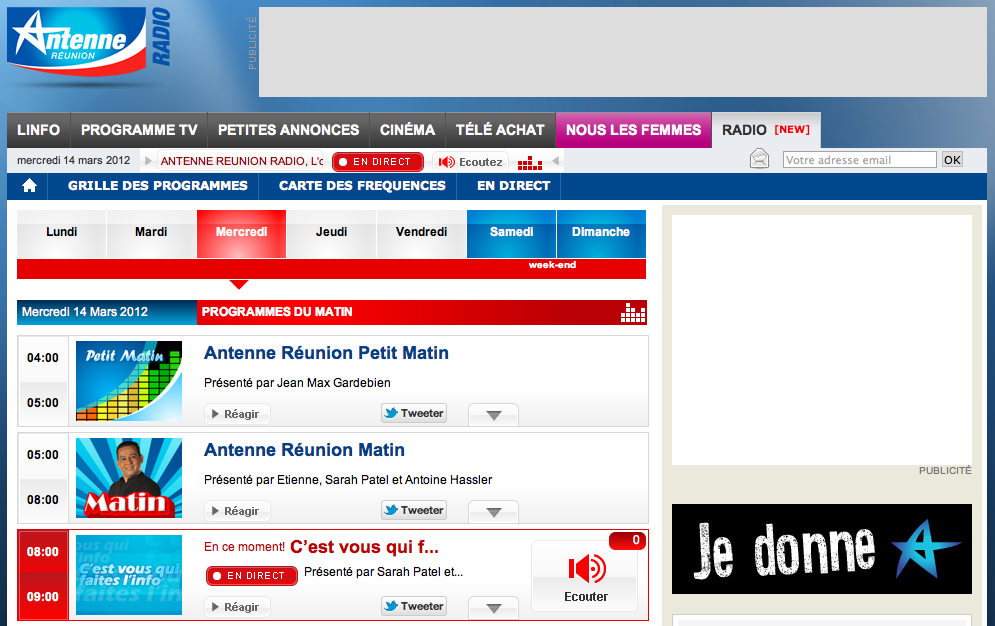Open Antenne Réunion Petit Matin title link
The width and height of the screenshot is (995, 626).
tap(326, 353)
